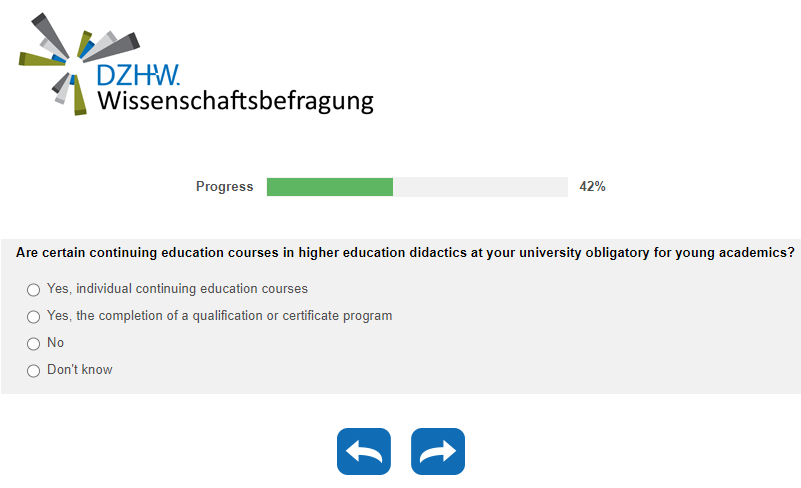
Task: Choose the radio circle beside "No"
Action: (34, 344)
